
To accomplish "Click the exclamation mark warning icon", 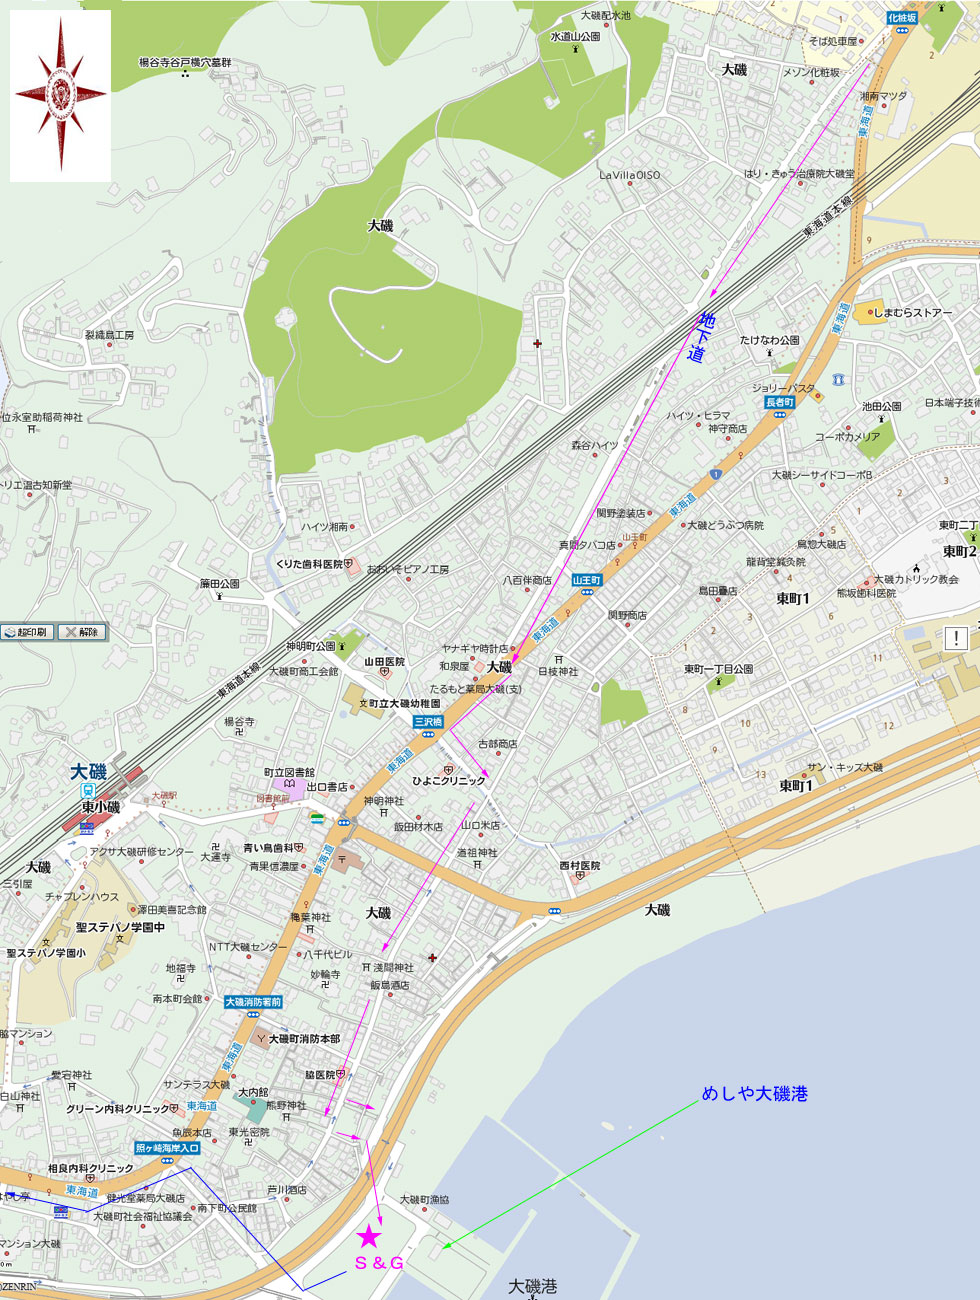I will click(x=956, y=638).
